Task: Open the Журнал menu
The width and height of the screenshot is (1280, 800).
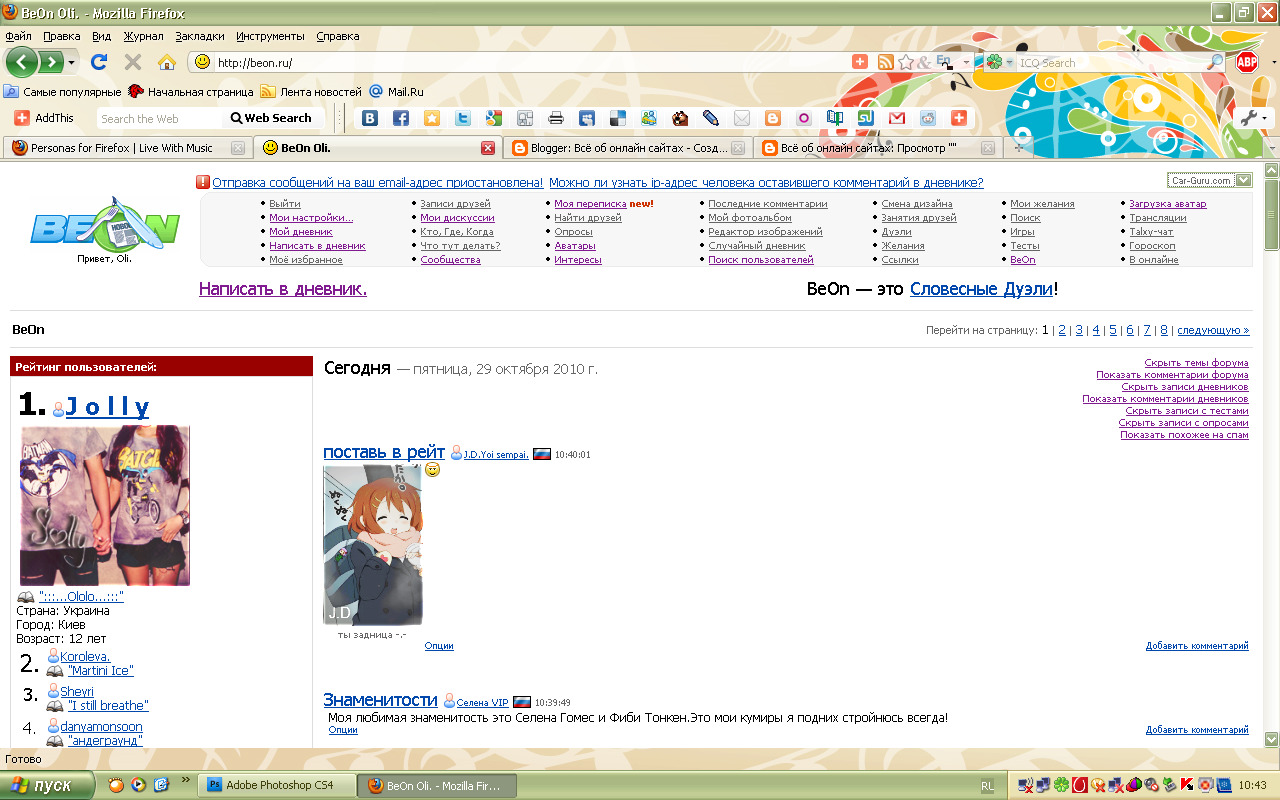Action: tap(143, 36)
